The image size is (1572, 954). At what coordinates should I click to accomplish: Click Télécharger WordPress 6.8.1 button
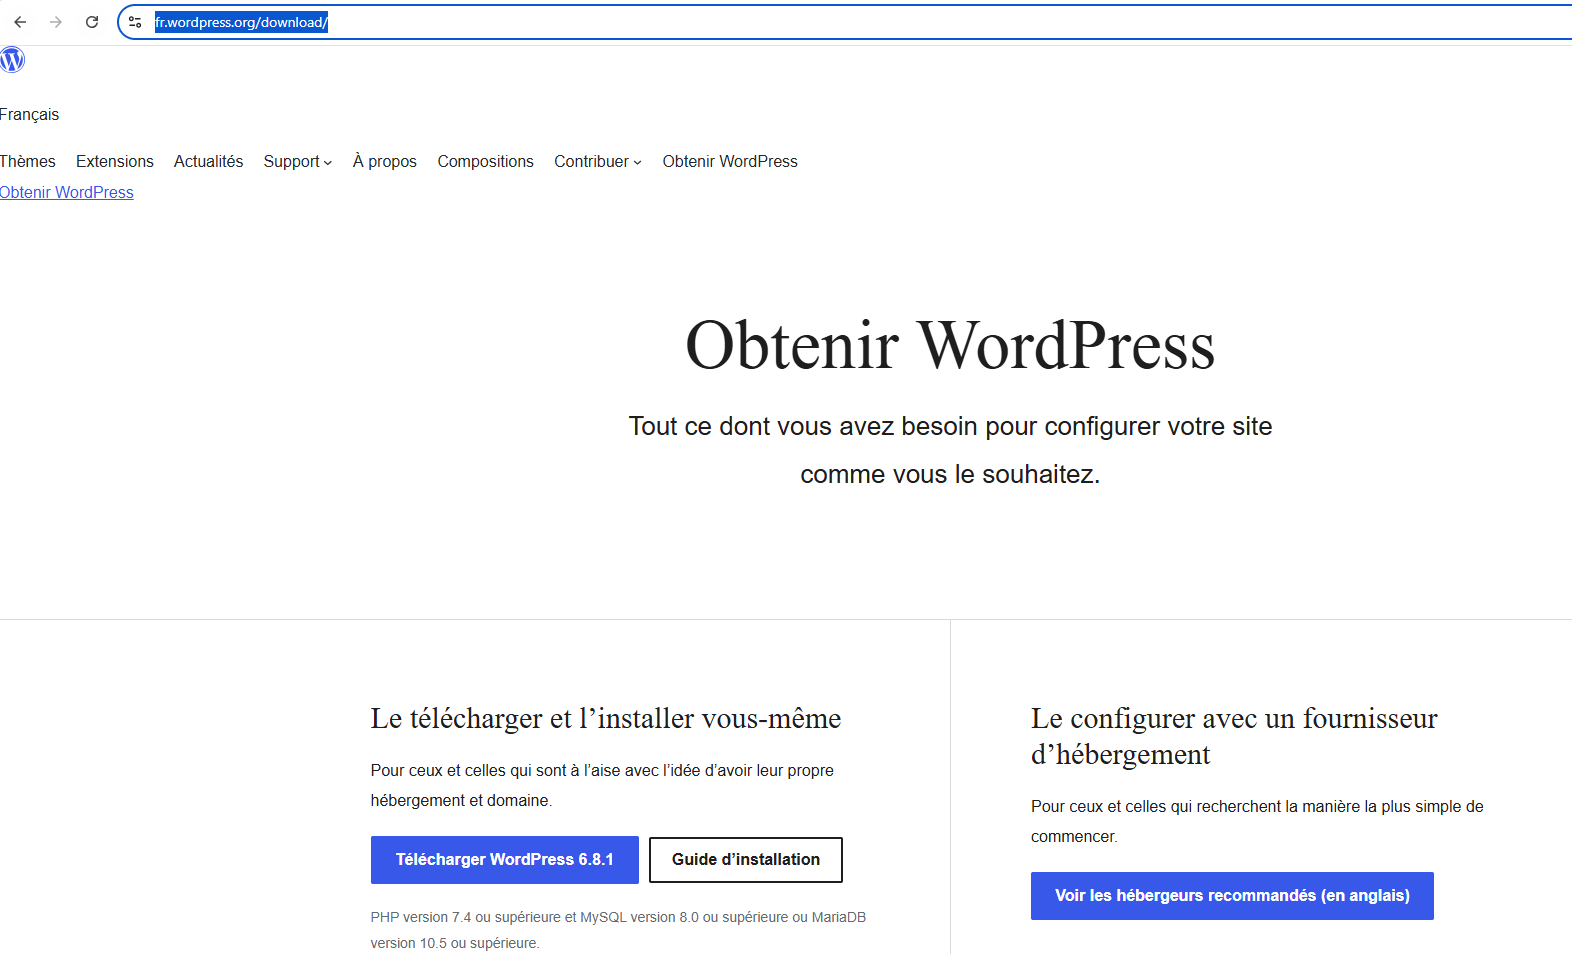point(505,860)
